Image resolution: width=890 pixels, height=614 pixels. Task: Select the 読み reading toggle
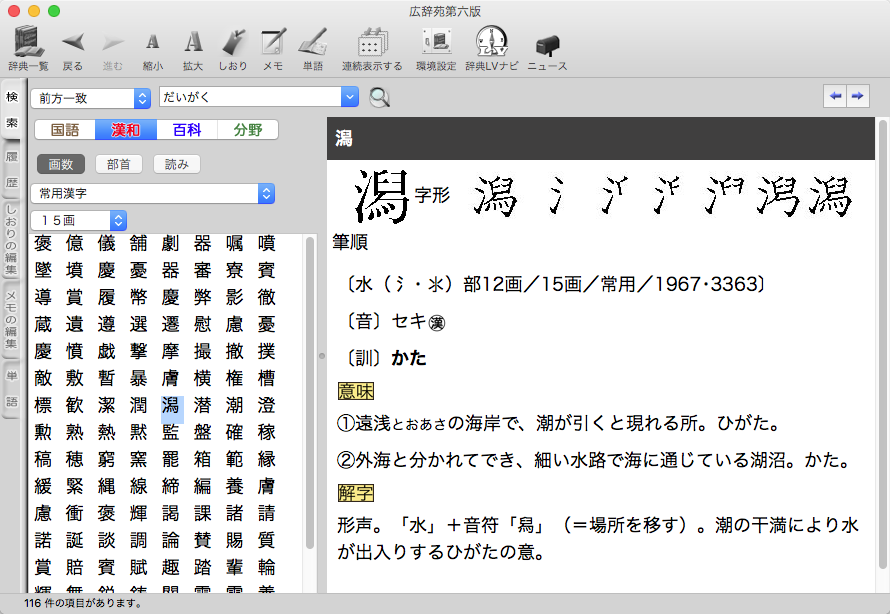pyautogui.click(x=177, y=164)
